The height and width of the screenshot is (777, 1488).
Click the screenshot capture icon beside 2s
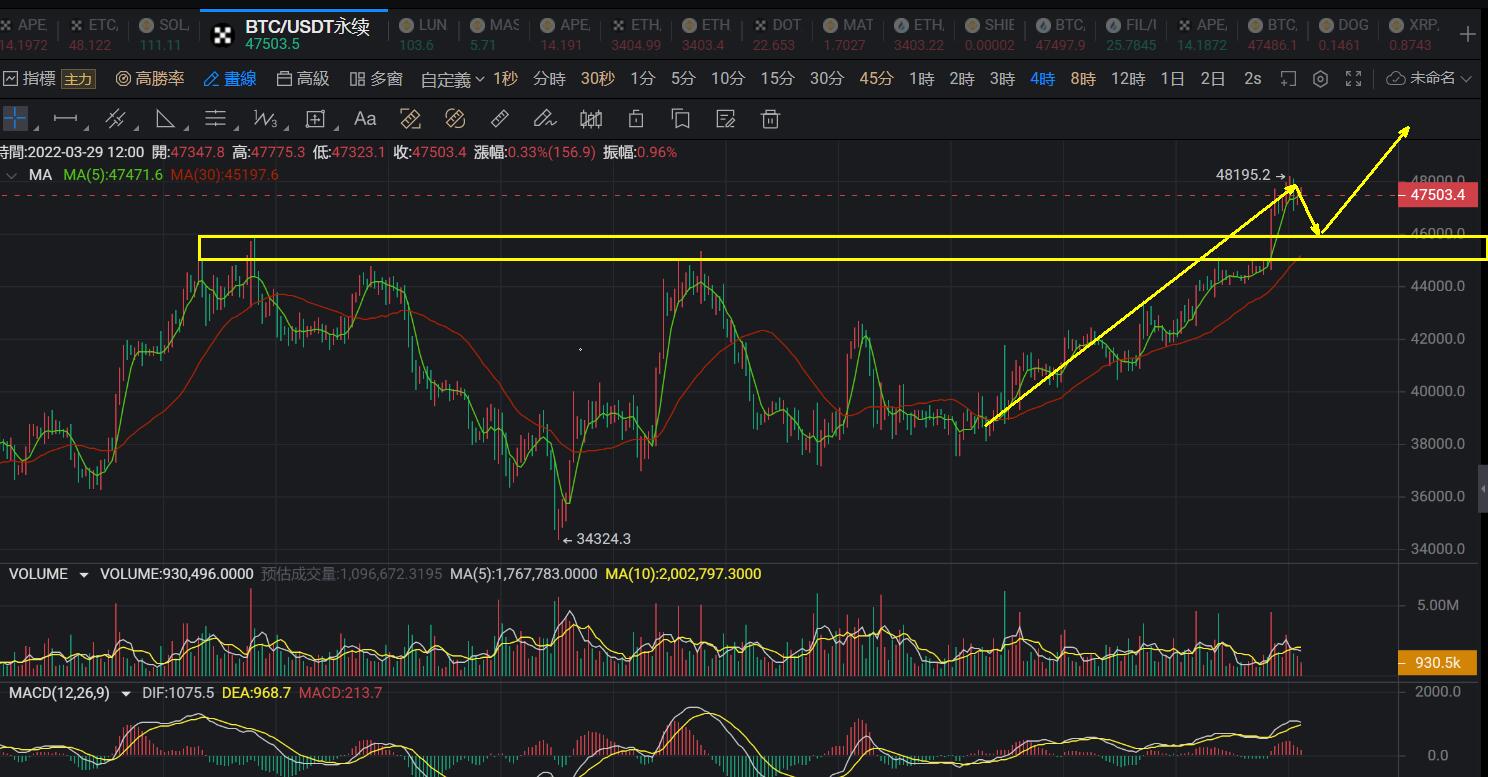(1288, 79)
